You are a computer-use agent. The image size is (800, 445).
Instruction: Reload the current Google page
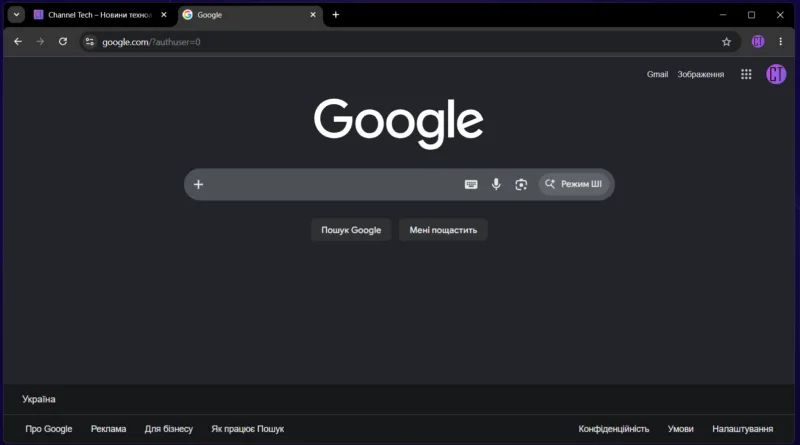point(63,42)
